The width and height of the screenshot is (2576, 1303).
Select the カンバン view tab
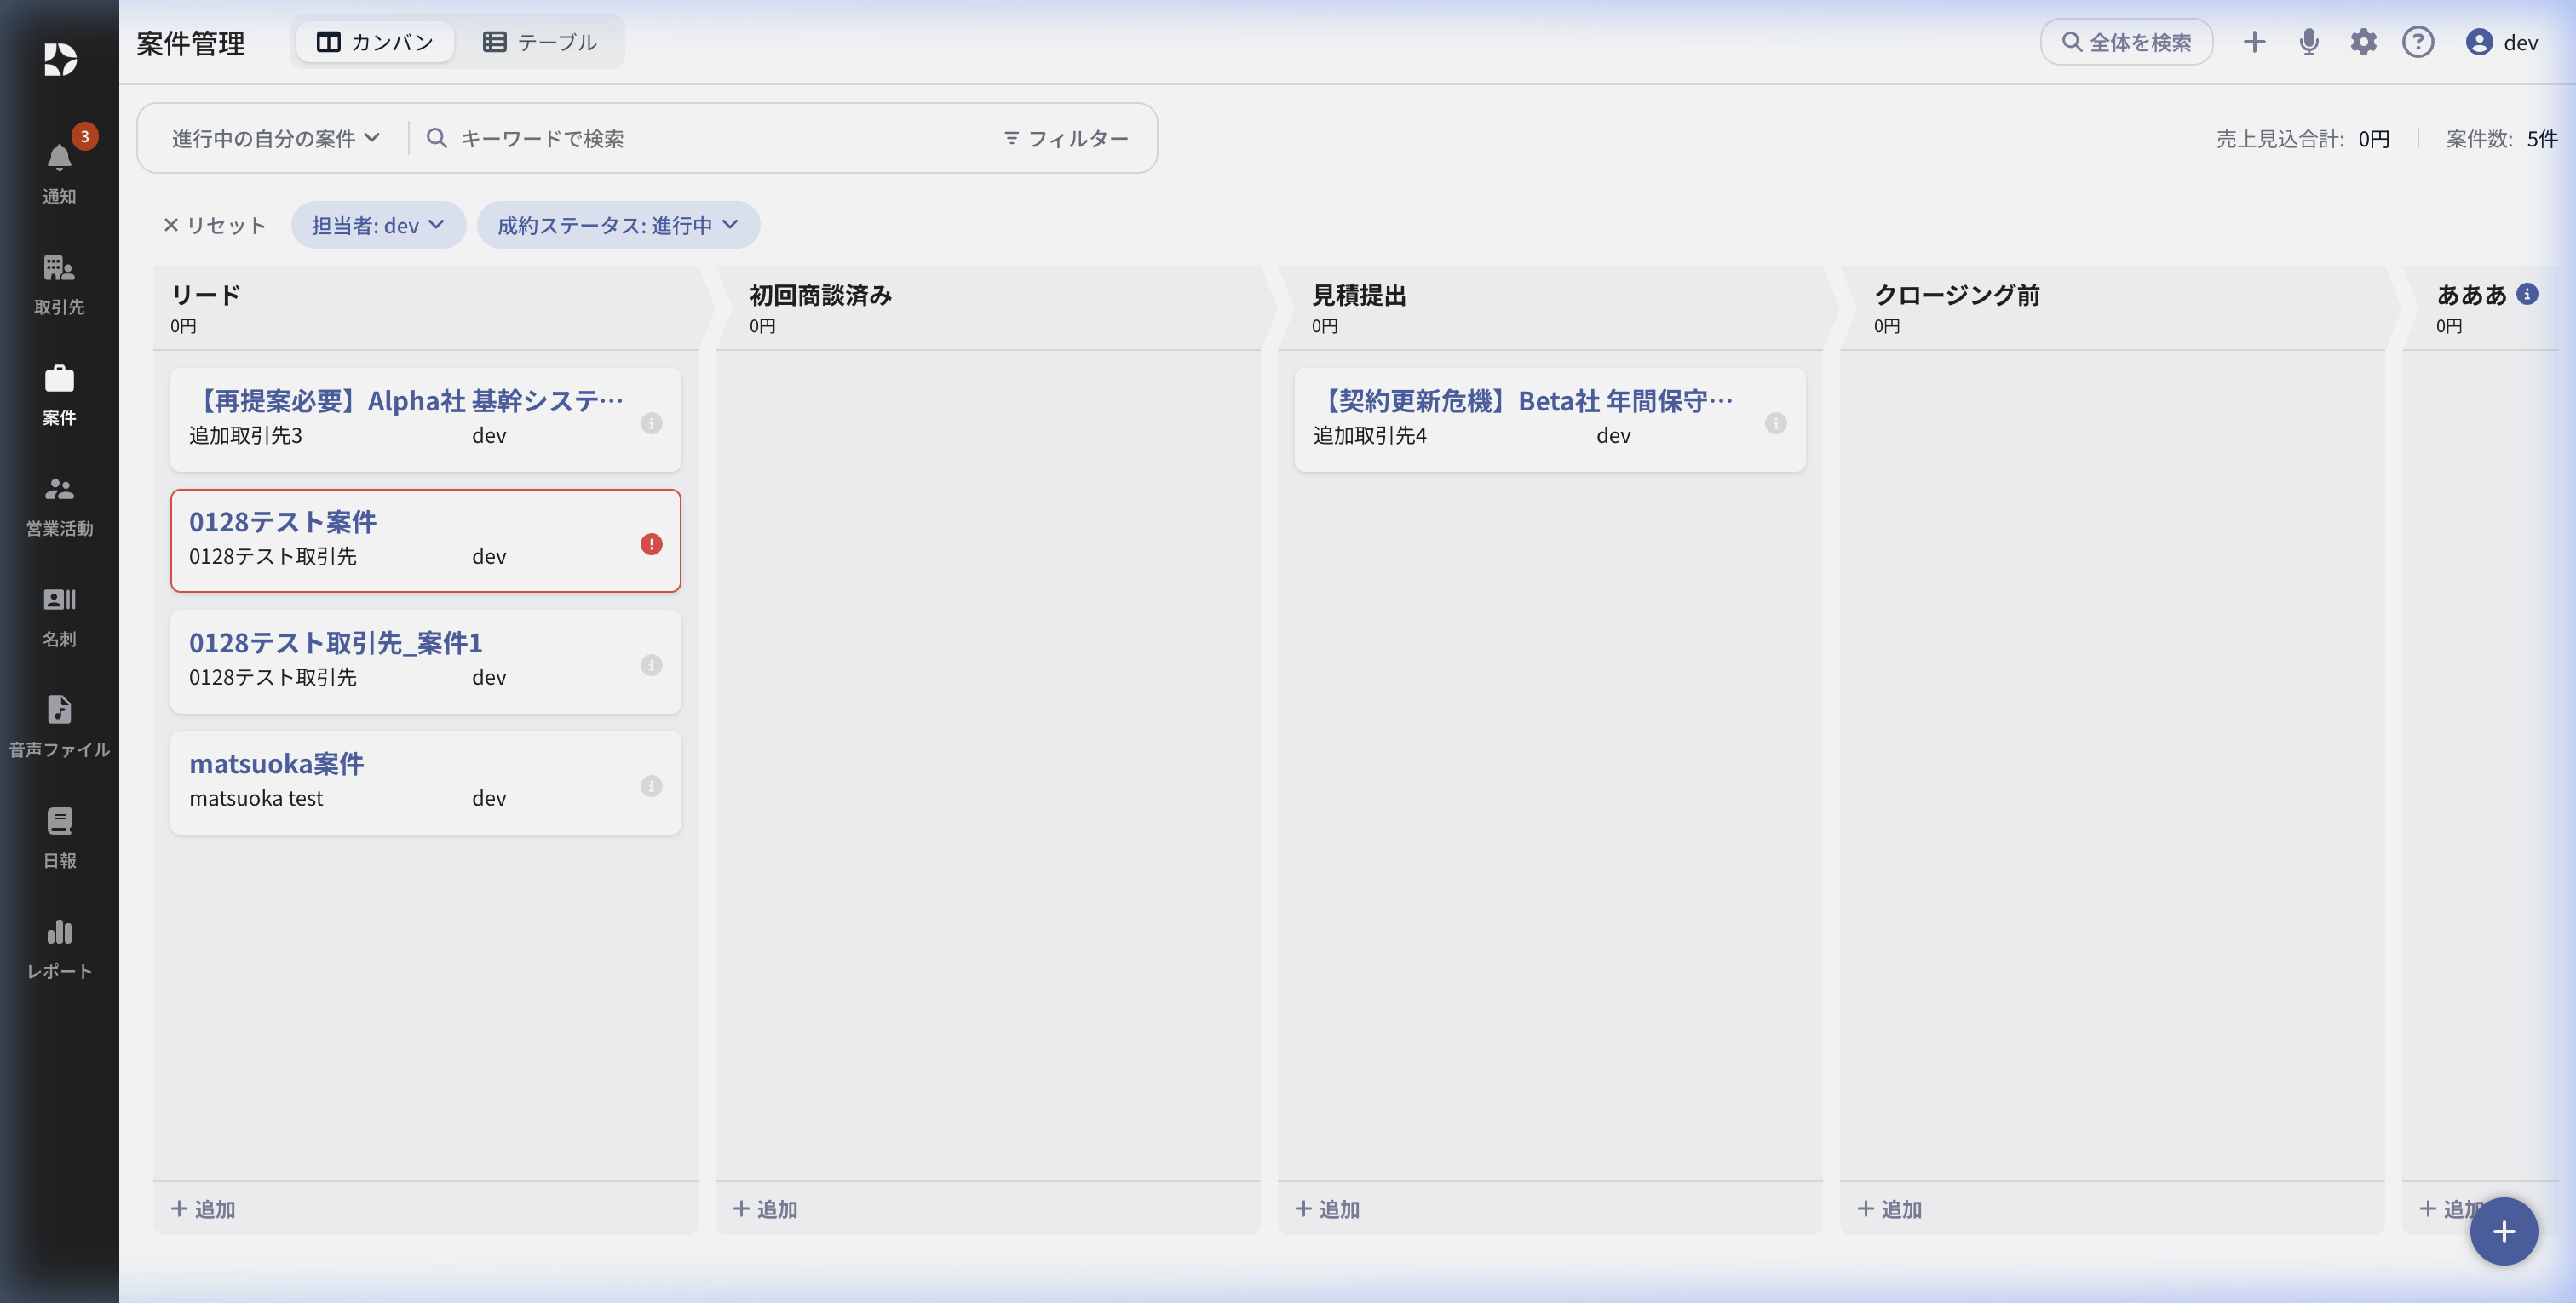[375, 42]
